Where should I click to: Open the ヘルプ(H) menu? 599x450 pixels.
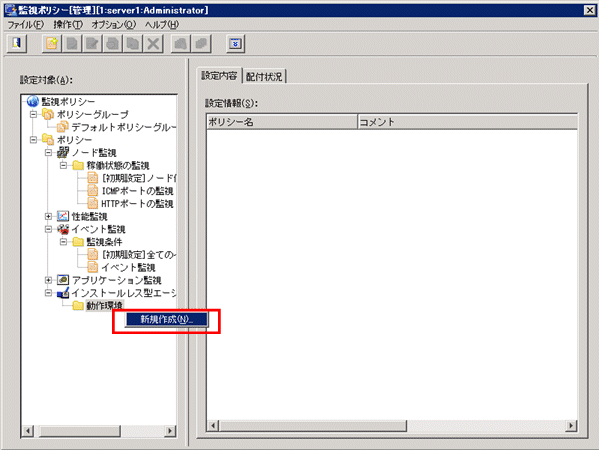tap(162, 24)
